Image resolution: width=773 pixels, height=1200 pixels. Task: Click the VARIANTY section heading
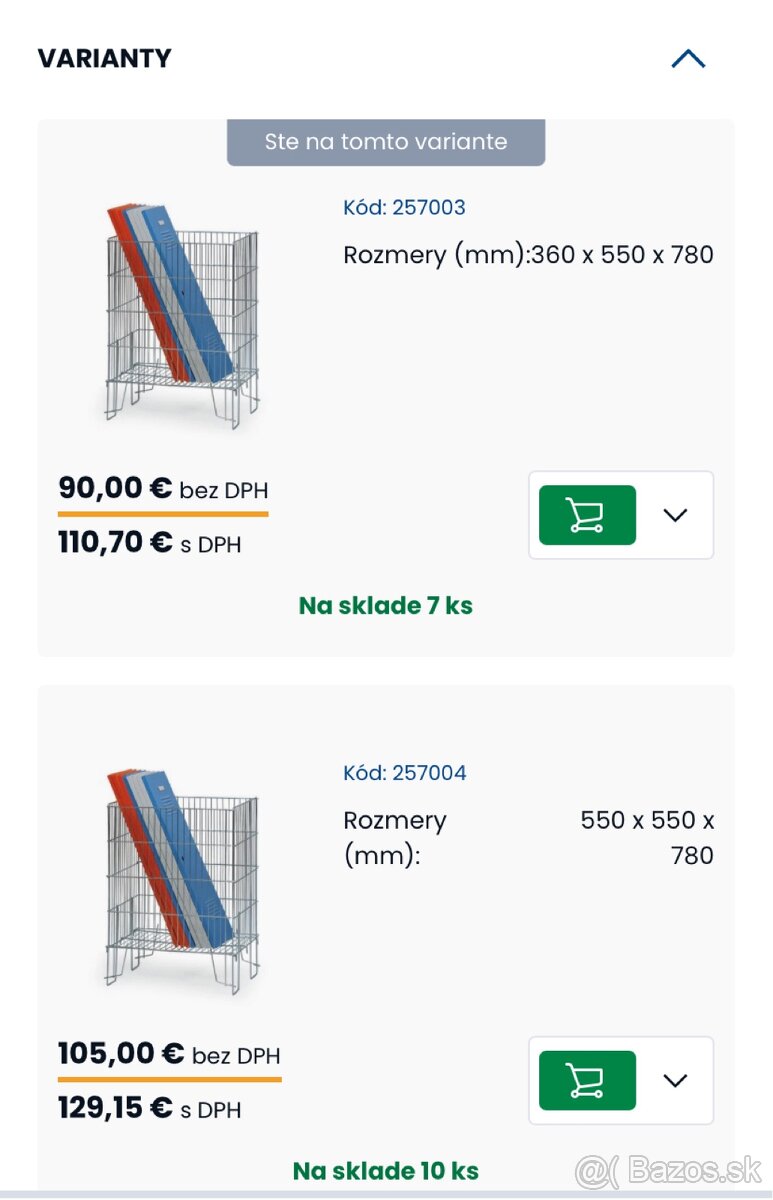click(105, 59)
